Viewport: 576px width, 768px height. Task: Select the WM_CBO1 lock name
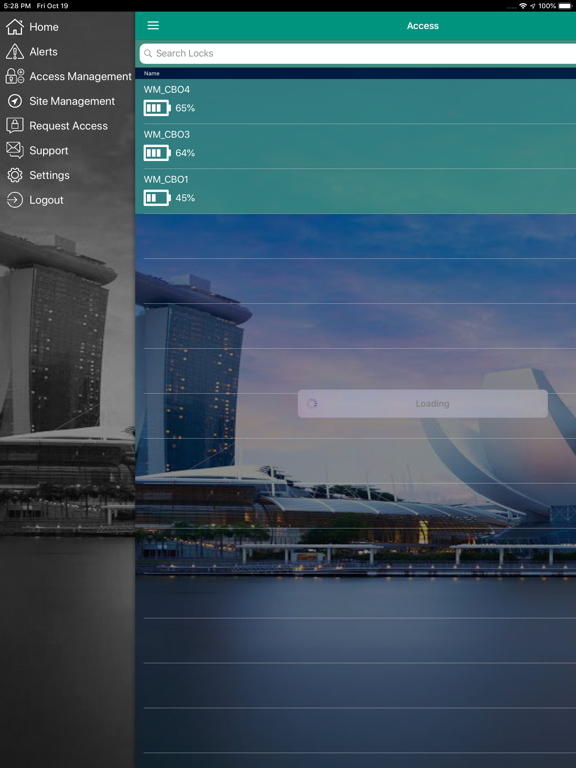[166, 180]
